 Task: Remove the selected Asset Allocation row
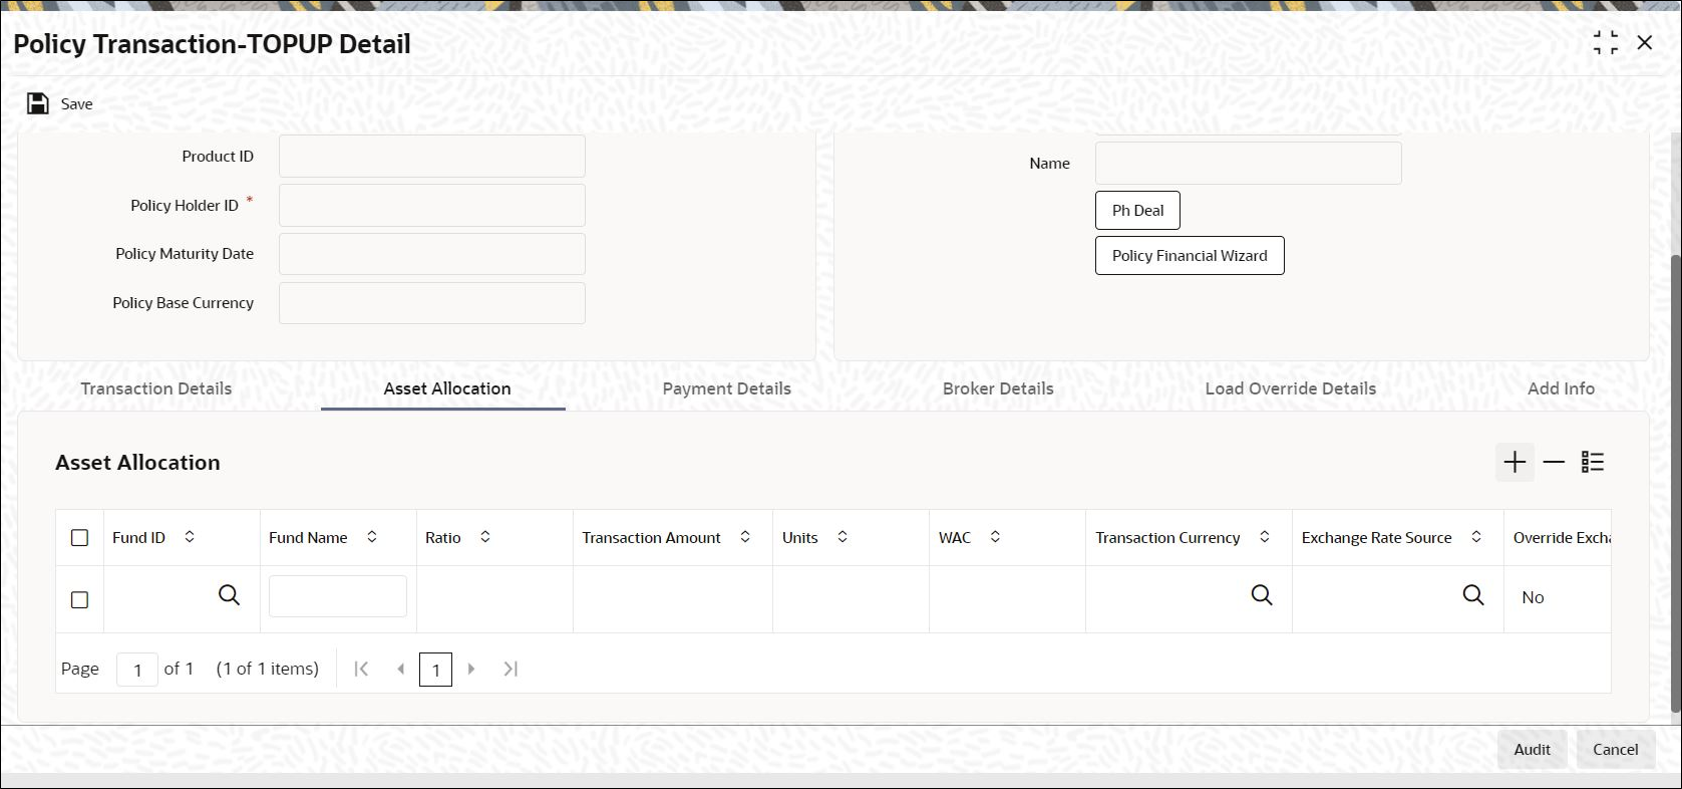pos(1554,462)
